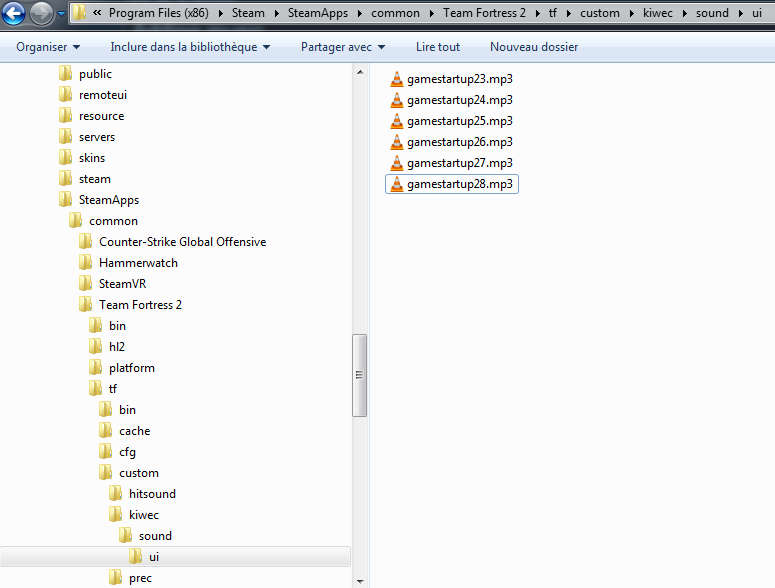Open arrow after sound breadcrumb
This screenshot has width=775, height=588.
click(740, 13)
